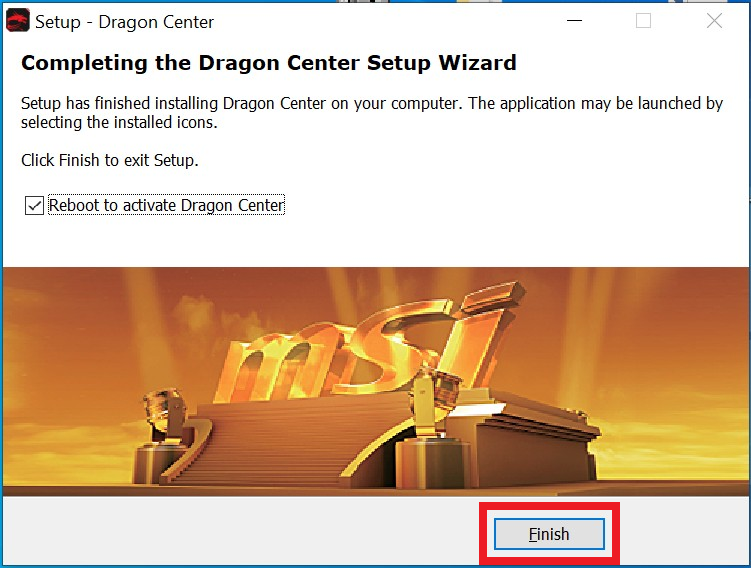Click the Dragon Center icon in title bar

[x=18, y=21]
